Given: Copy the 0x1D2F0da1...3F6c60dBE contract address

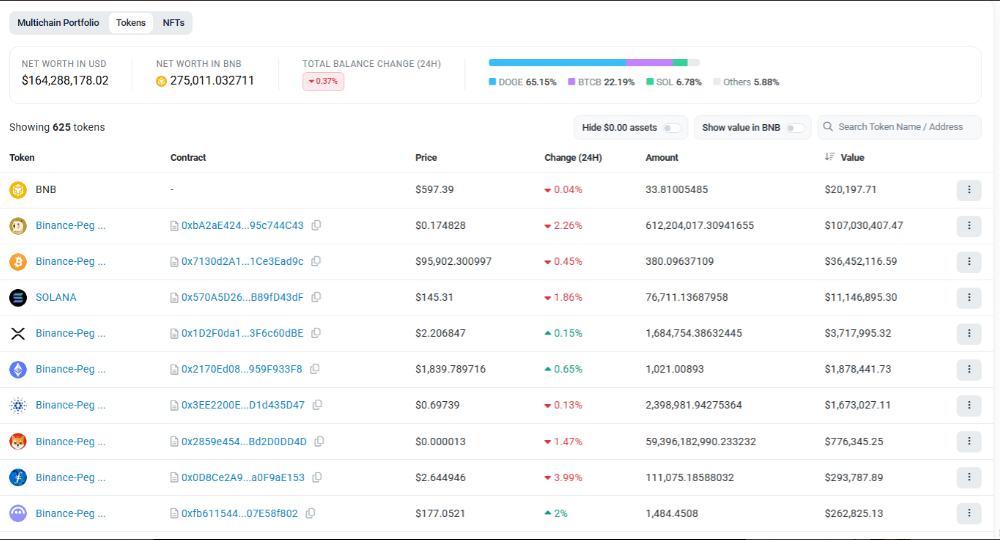Looking at the screenshot, I should click(x=316, y=333).
